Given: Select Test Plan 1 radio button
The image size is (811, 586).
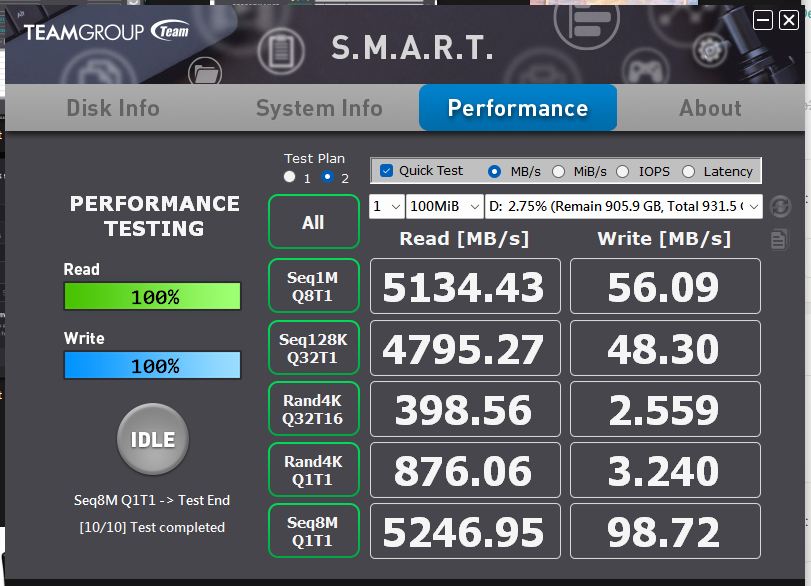Looking at the screenshot, I should pos(290,177).
